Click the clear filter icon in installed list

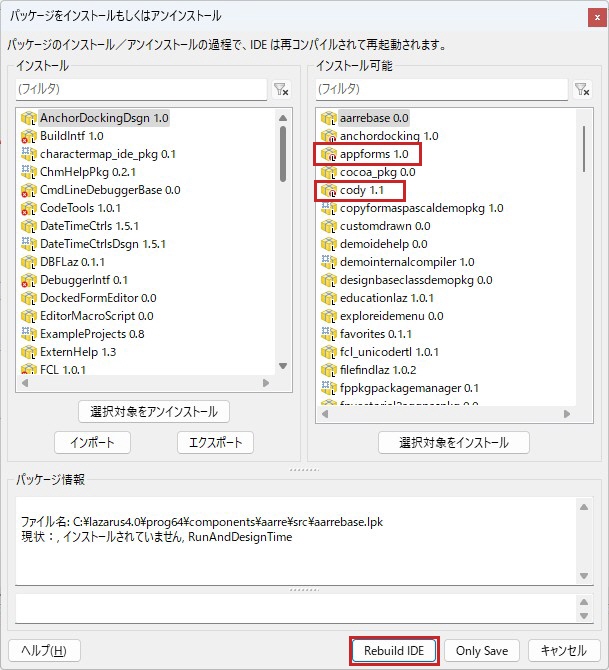282,89
